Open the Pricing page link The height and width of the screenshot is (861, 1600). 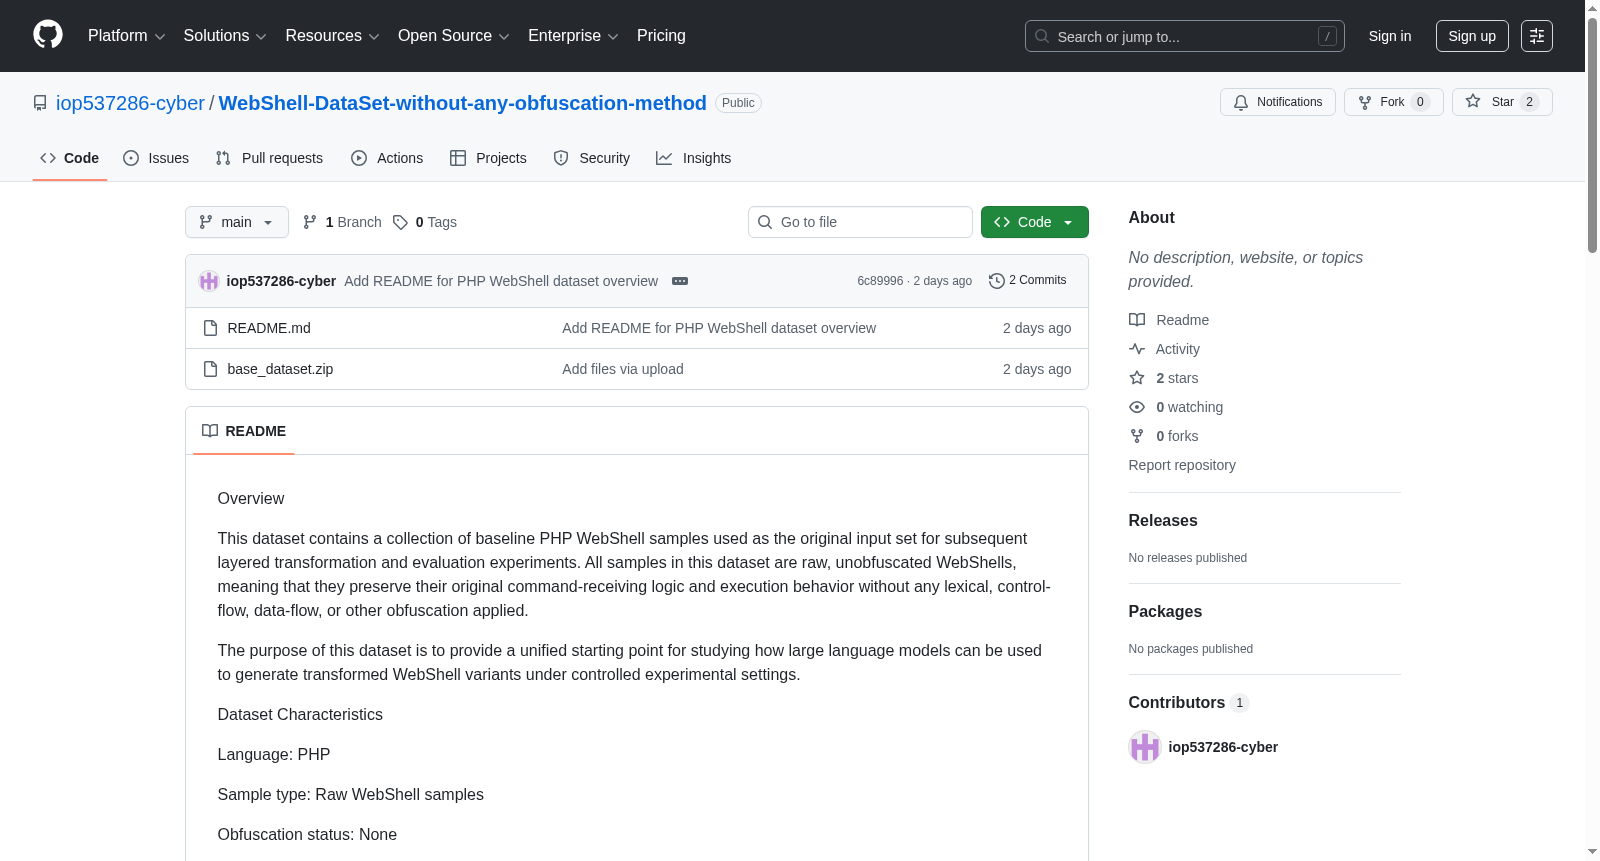[x=661, y=36]
